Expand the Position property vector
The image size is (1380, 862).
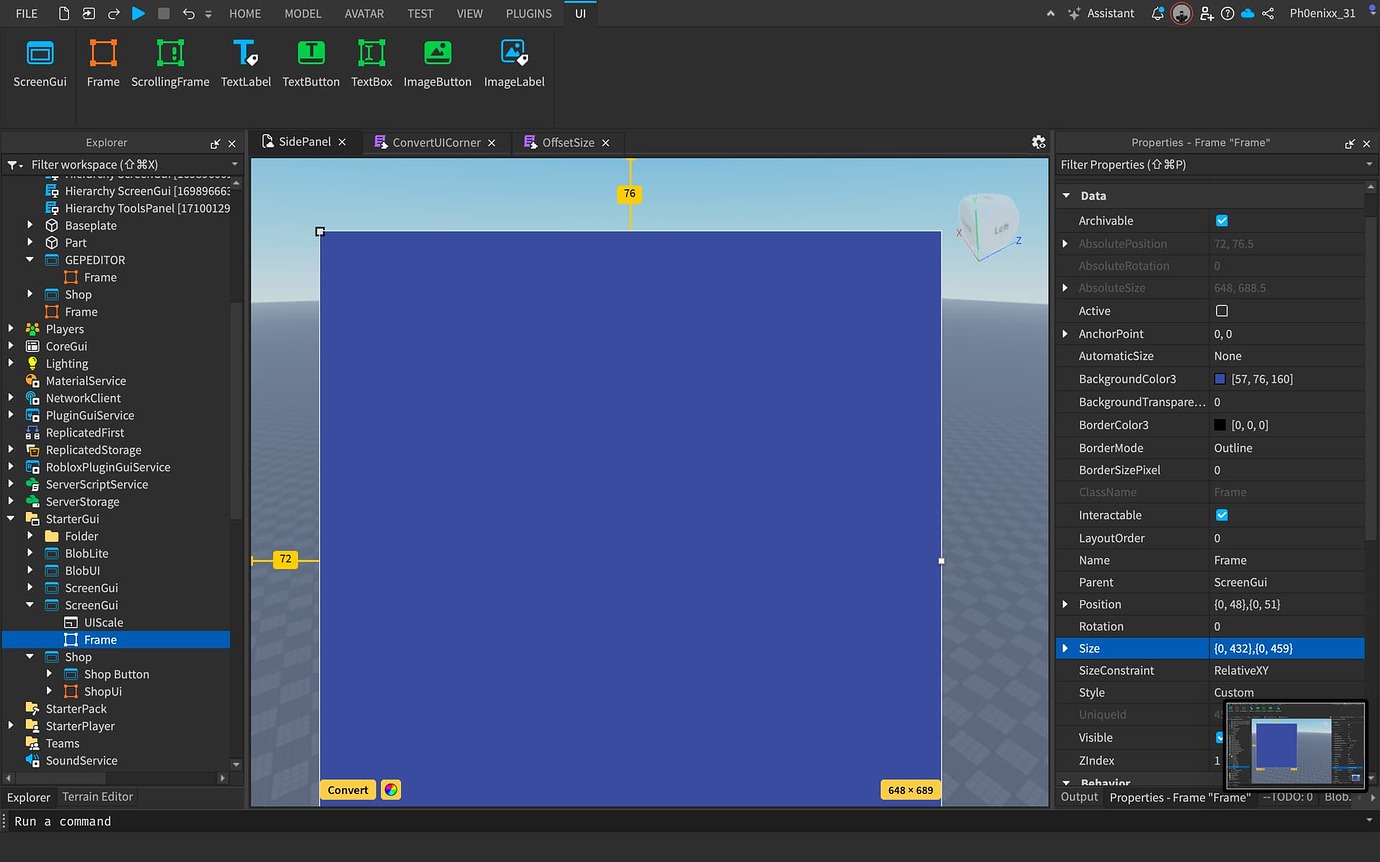click(x=1065, y=604)
